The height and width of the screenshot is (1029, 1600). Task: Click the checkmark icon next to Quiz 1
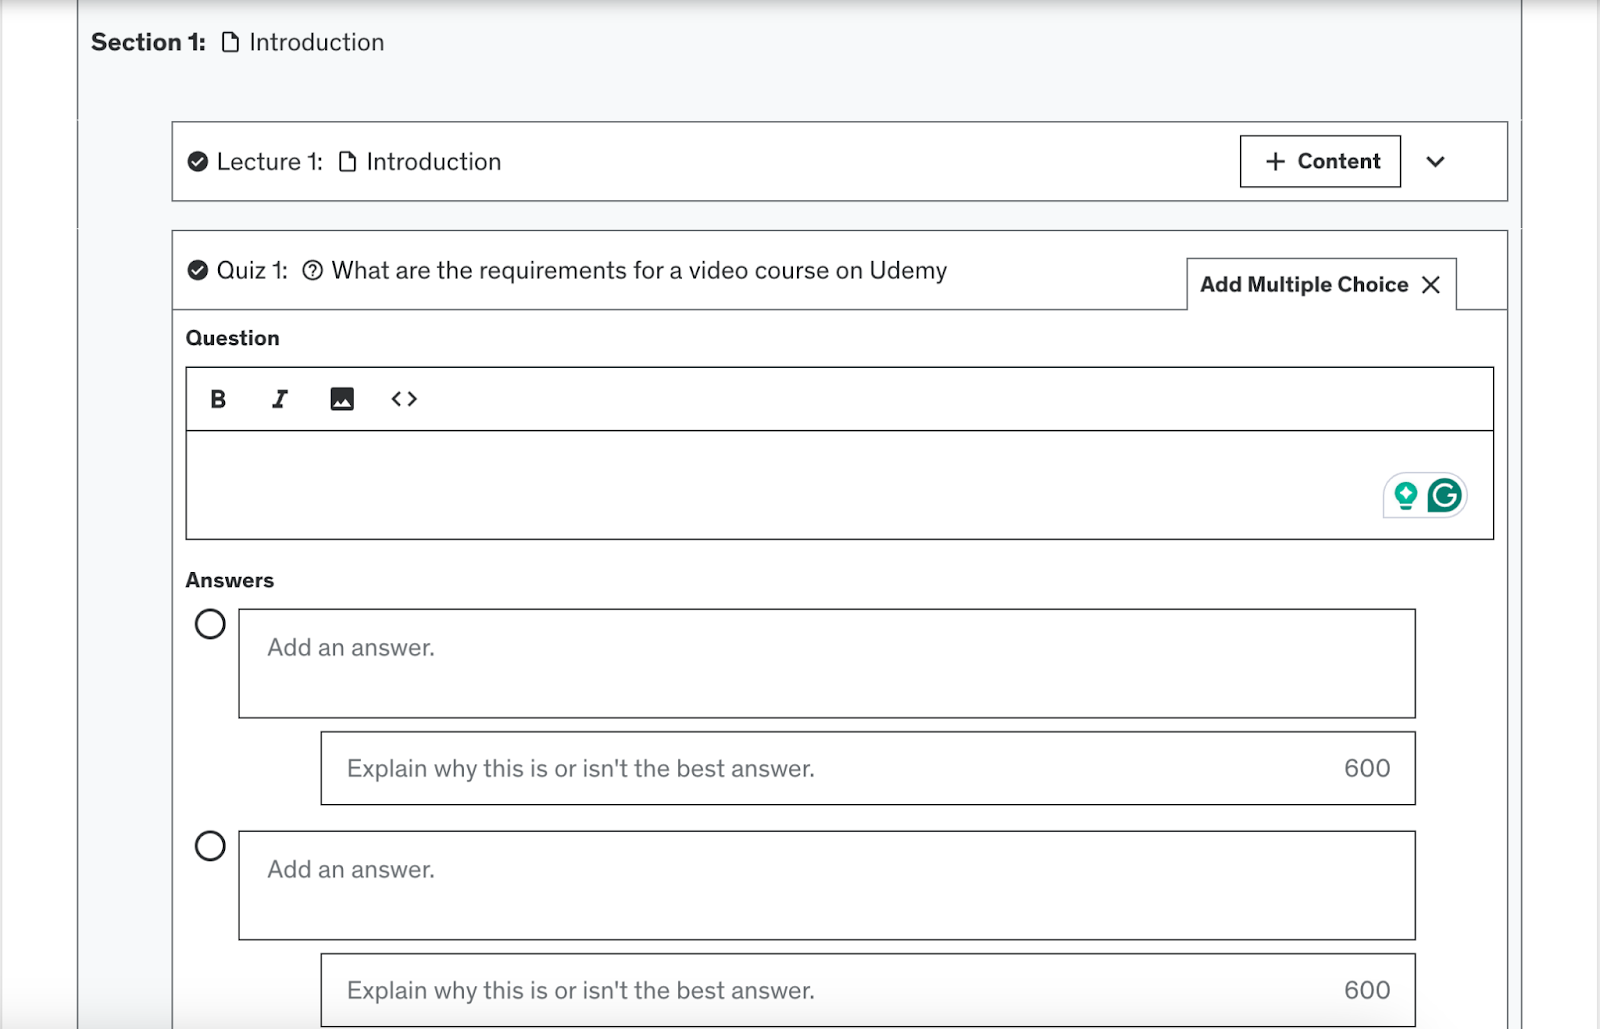[196, 269]
